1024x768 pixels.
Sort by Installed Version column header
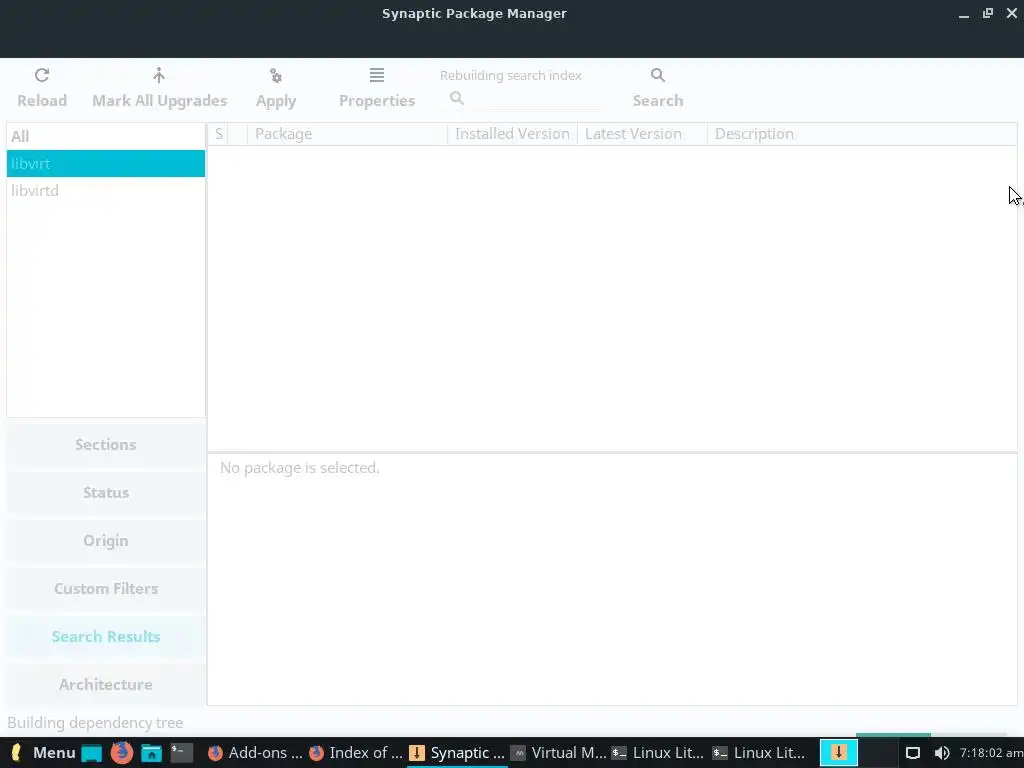pyautogui.click(x=512, y=134)
